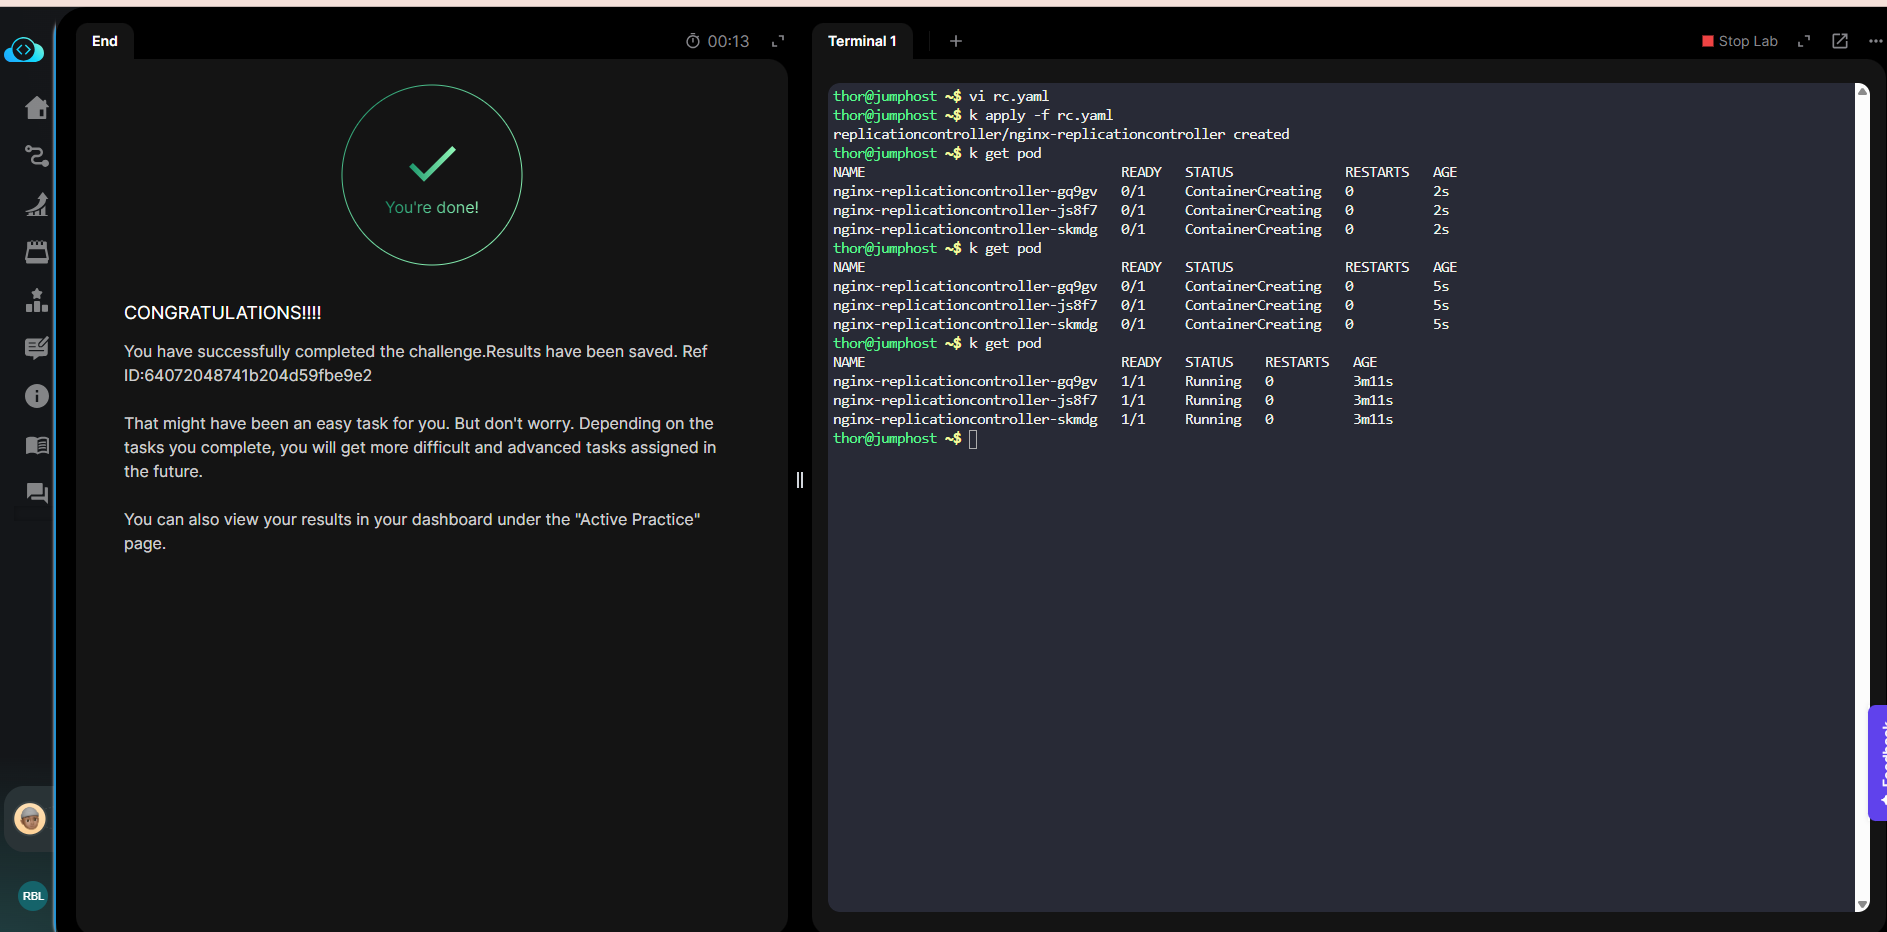This screenshot has width=1887, height=932.
Task: Click Running status of pod skmdg
Action: click(1213, 419)
